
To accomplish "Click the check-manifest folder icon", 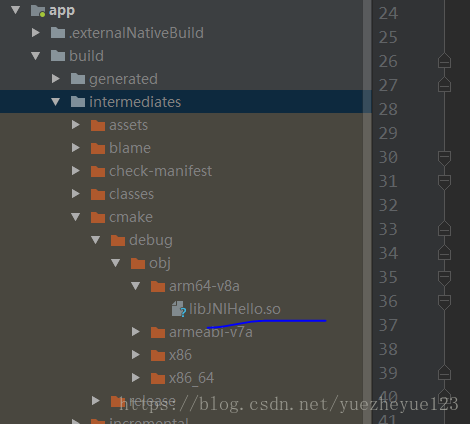I will tap(98, 171).
